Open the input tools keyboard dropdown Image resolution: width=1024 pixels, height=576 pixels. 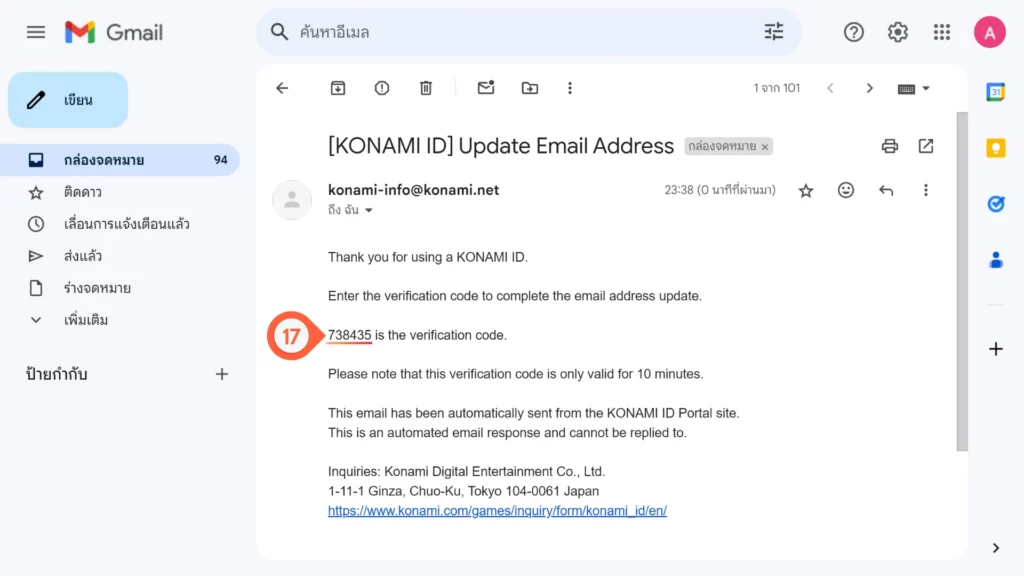[x=914, y=88]
